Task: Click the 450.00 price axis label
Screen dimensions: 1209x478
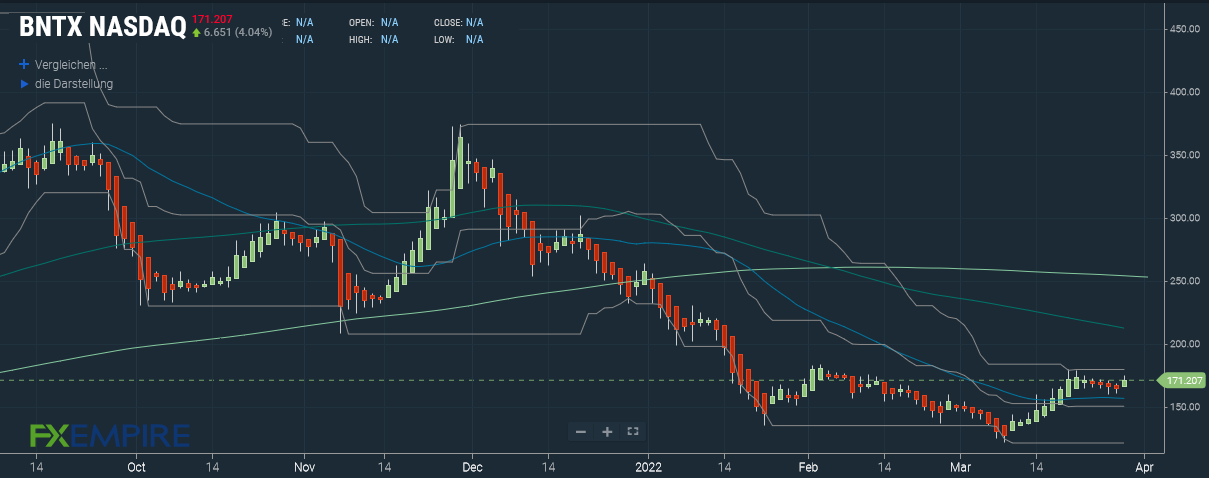Action: pyautogui.click(x=1185, y=30)
